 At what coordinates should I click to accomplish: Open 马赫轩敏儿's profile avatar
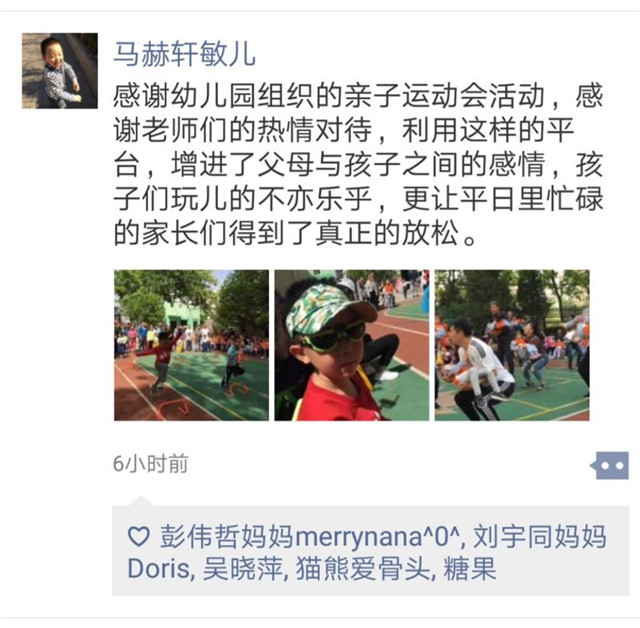pyautogui.click(x=60, y=71)
